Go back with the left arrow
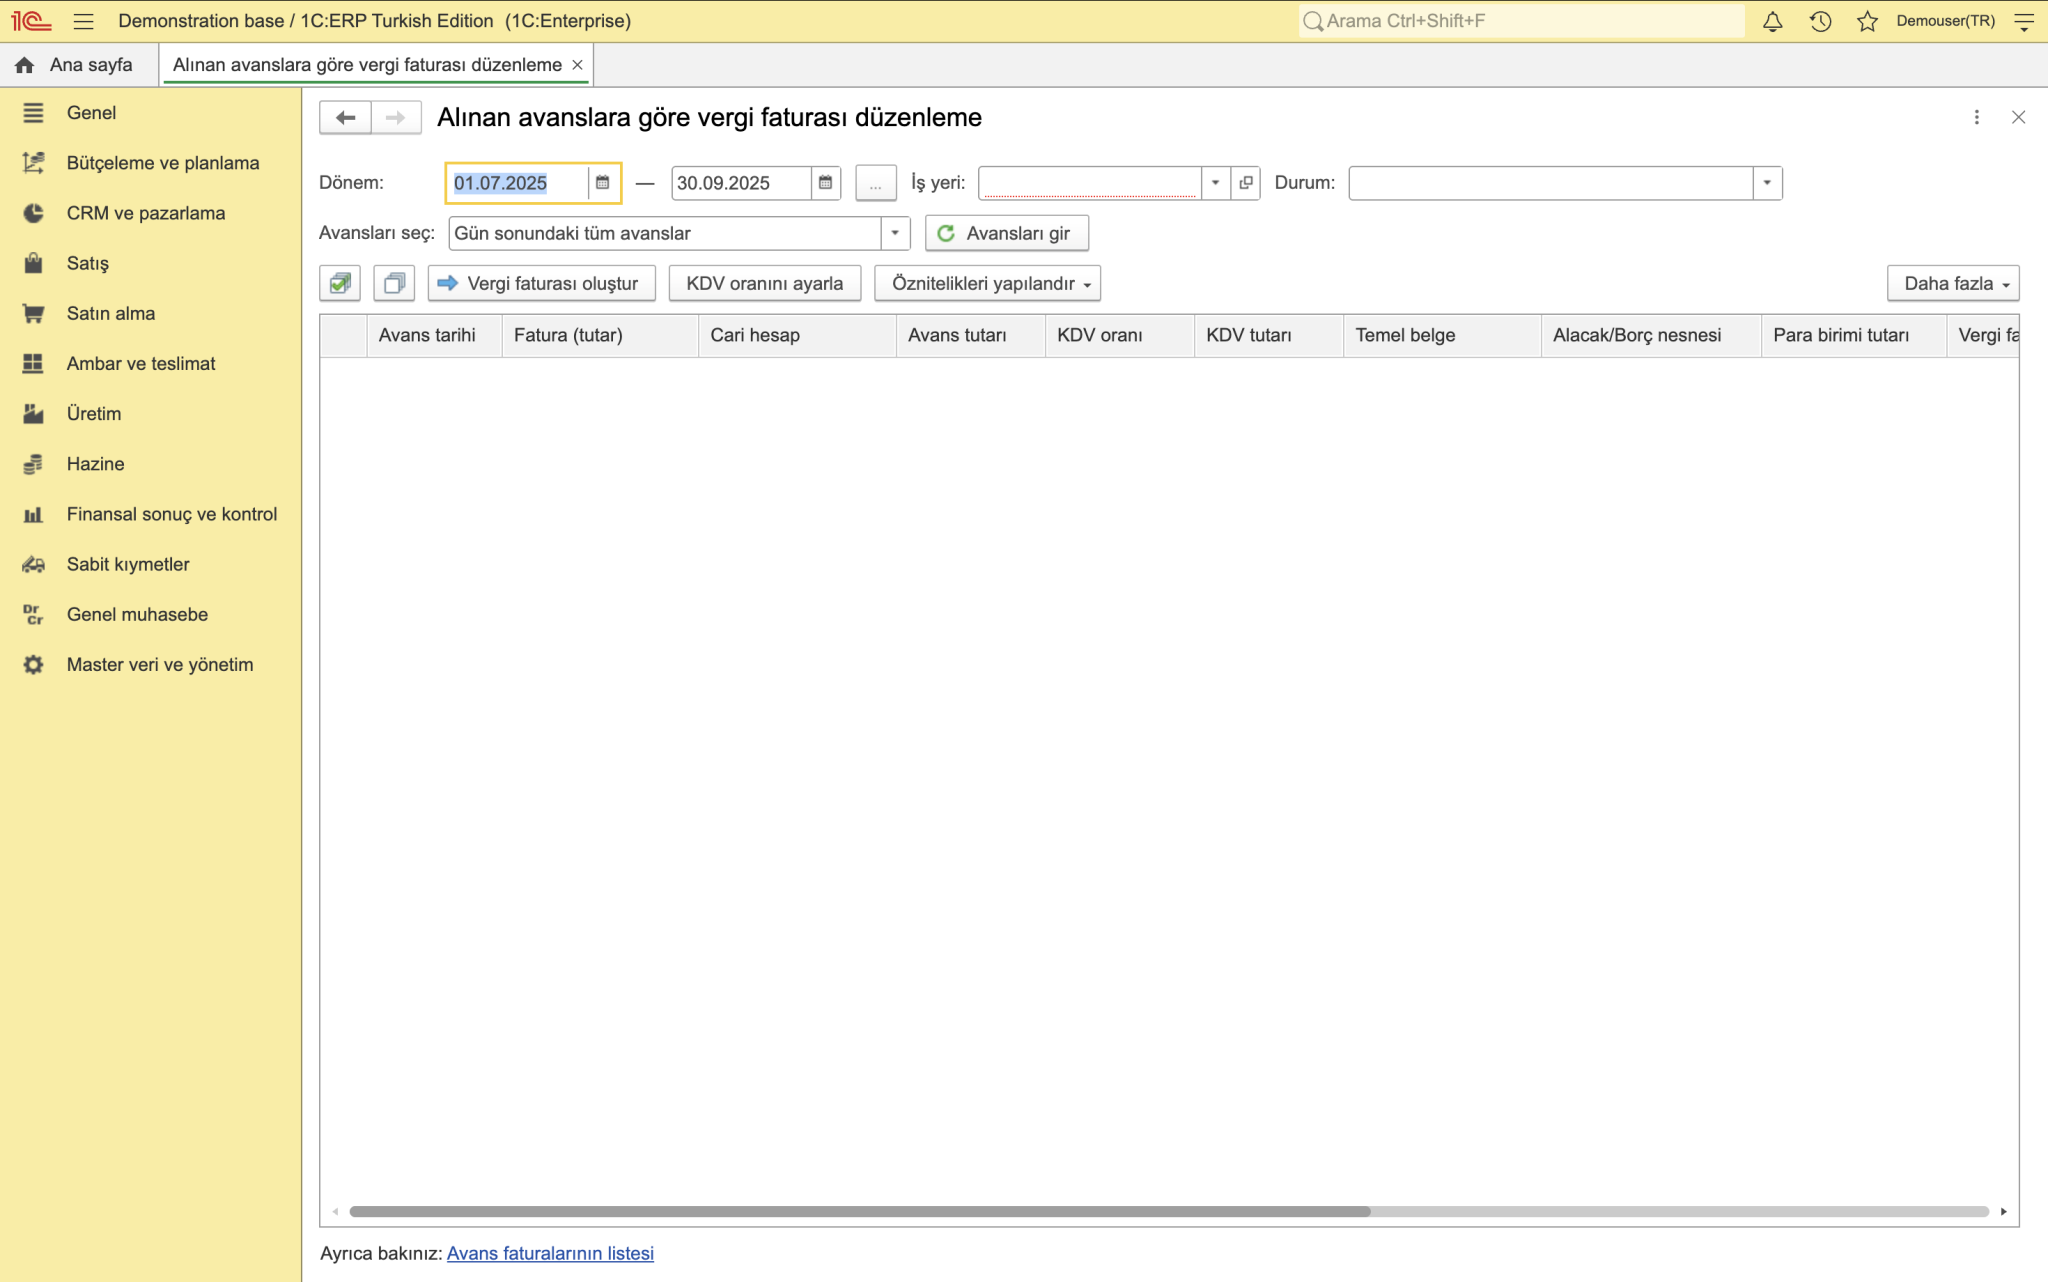 (x=345, y=117)
